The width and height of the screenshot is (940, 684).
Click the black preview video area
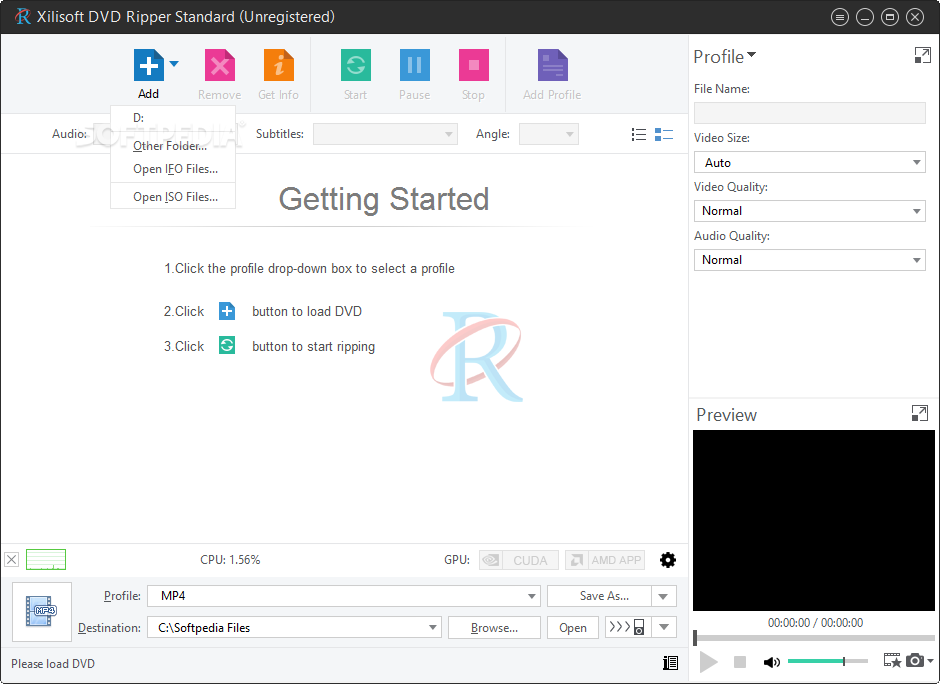click(x=814, y=520)
